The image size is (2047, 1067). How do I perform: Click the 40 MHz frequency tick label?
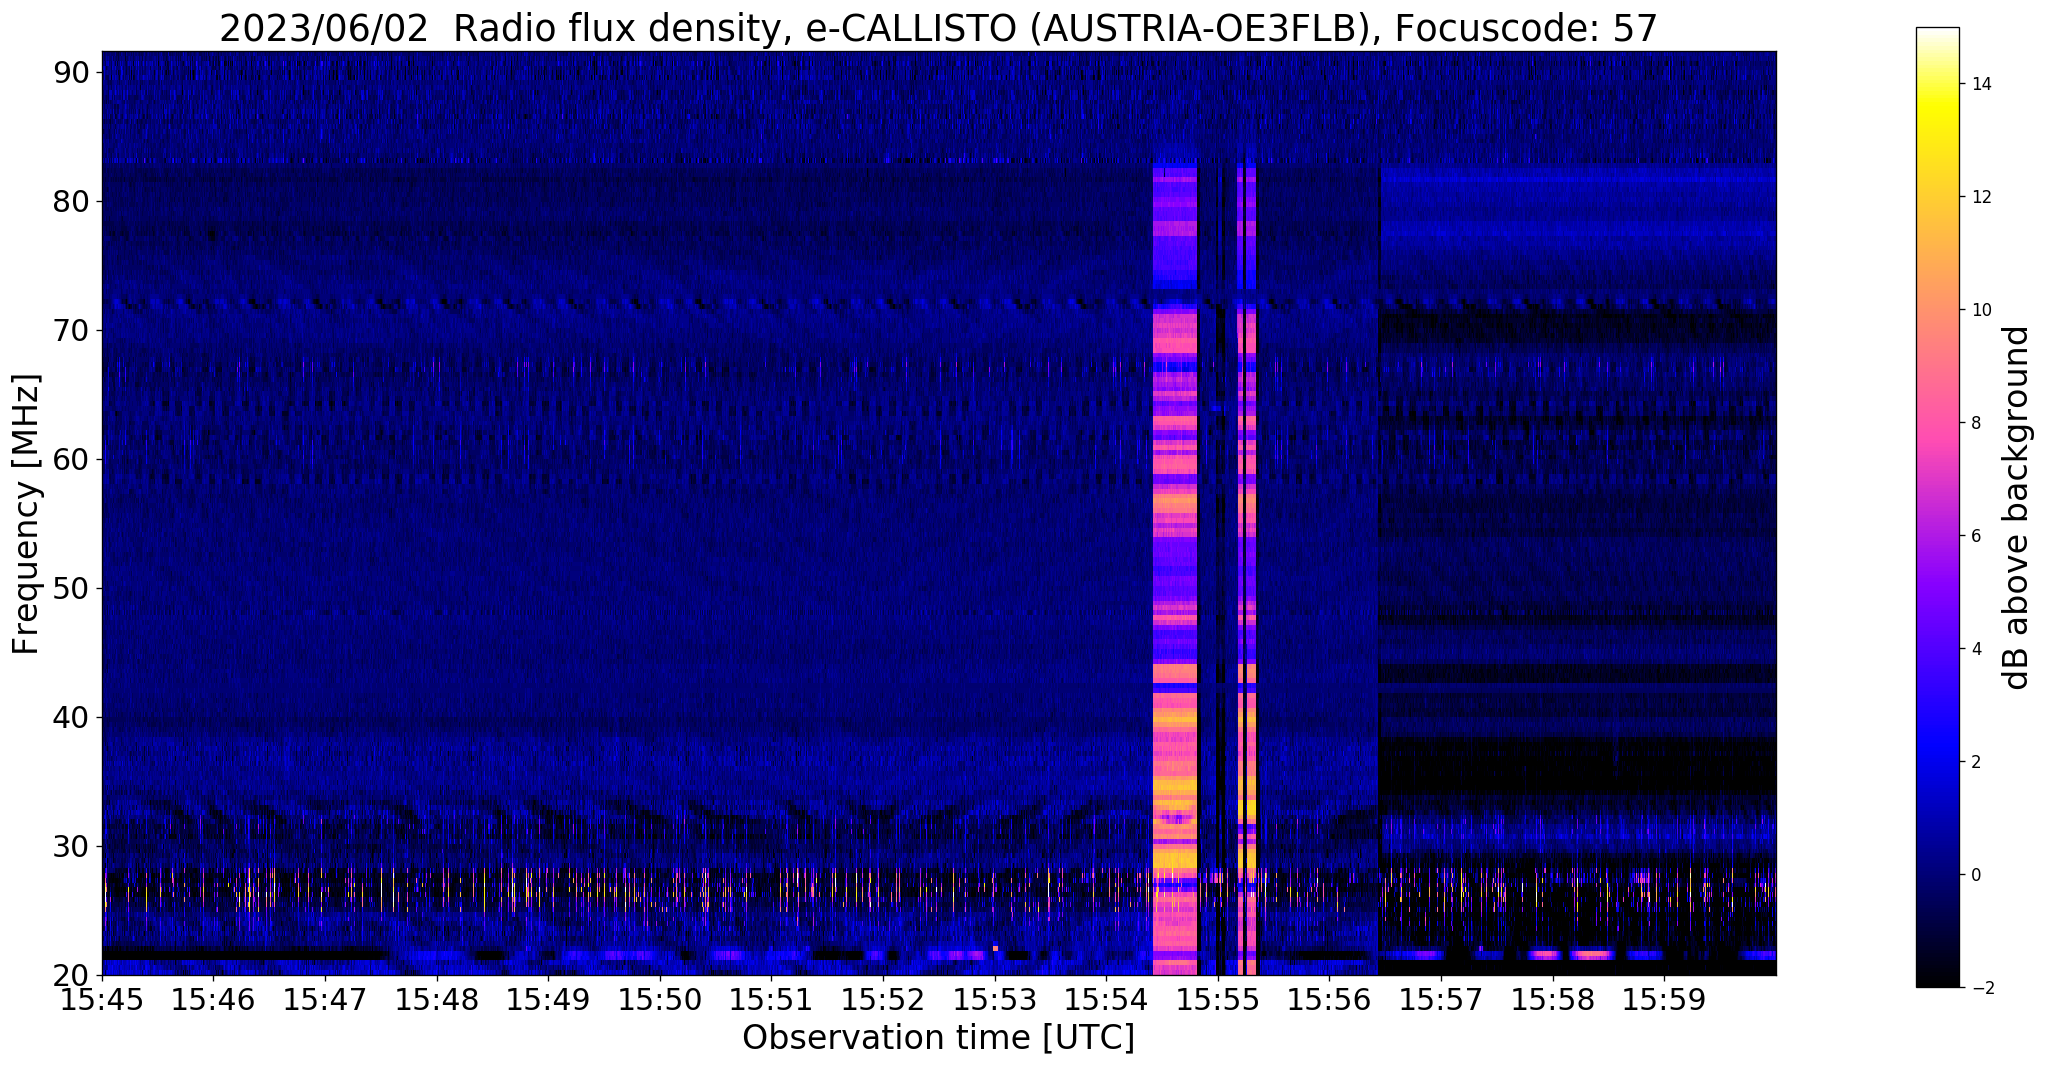tap(72, 717)
